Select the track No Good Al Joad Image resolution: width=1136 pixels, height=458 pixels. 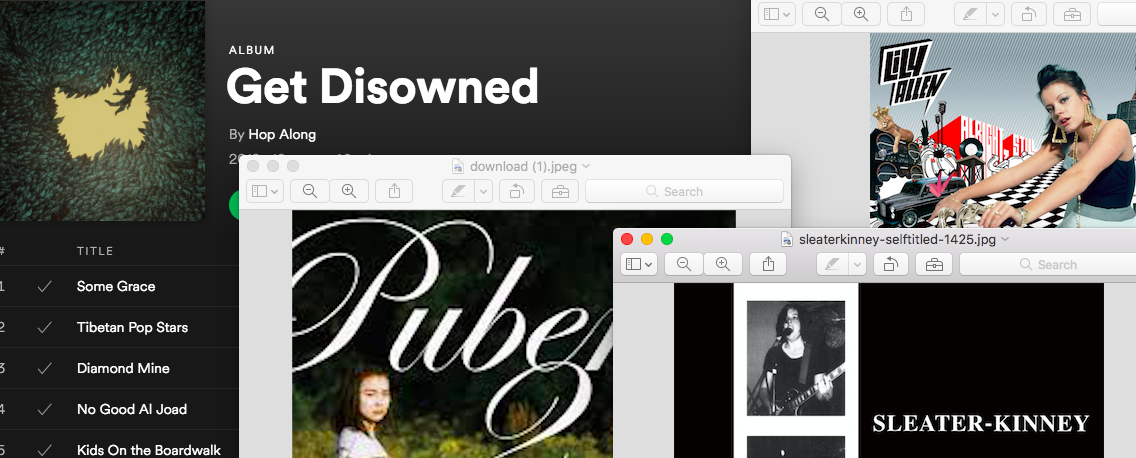coord(132,409)
